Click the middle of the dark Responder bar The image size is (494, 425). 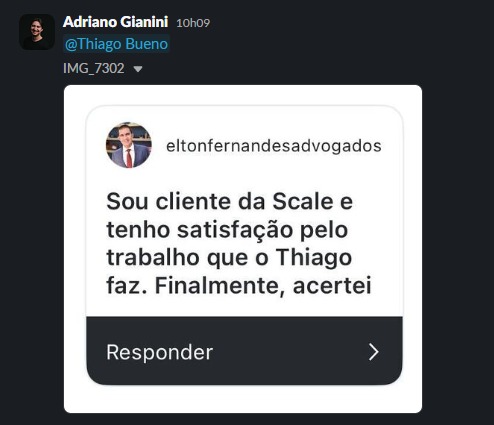244,351
